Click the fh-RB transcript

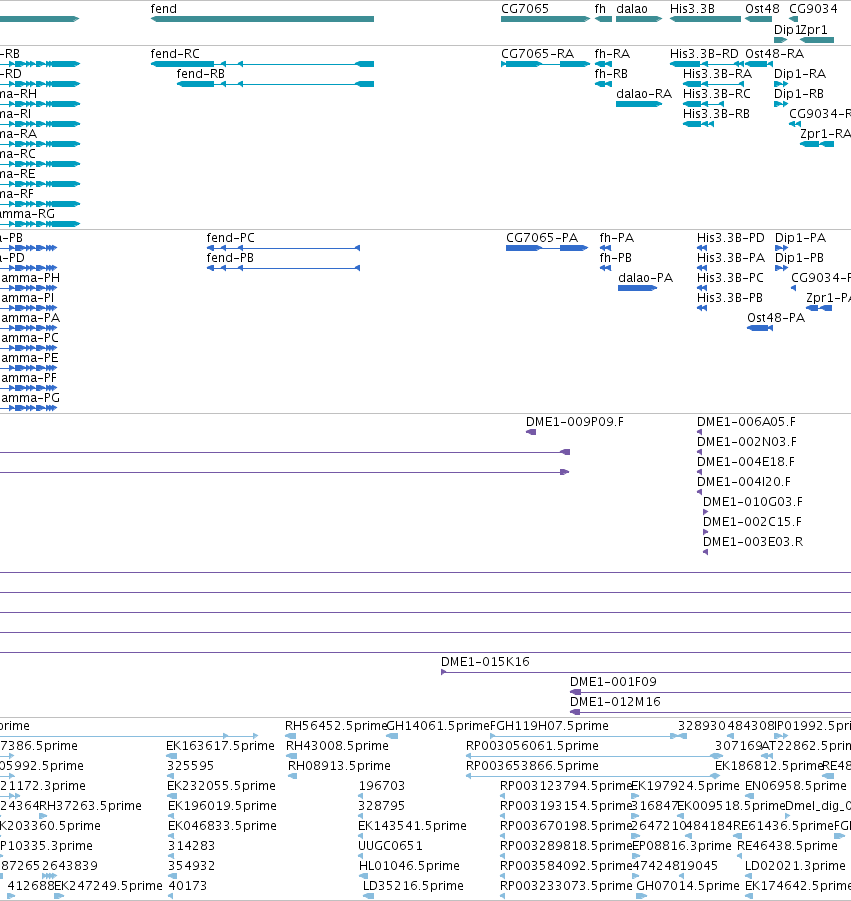coord(603,84)
